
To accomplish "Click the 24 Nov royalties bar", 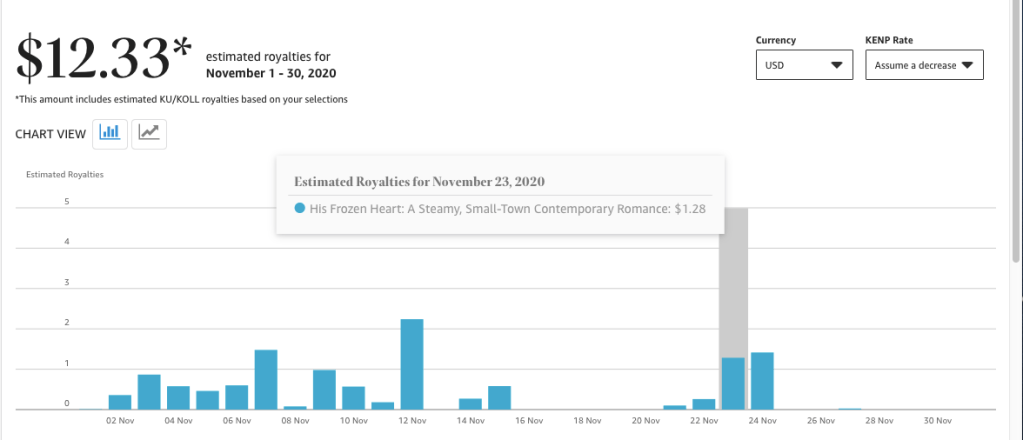I will tap(762, 381).
